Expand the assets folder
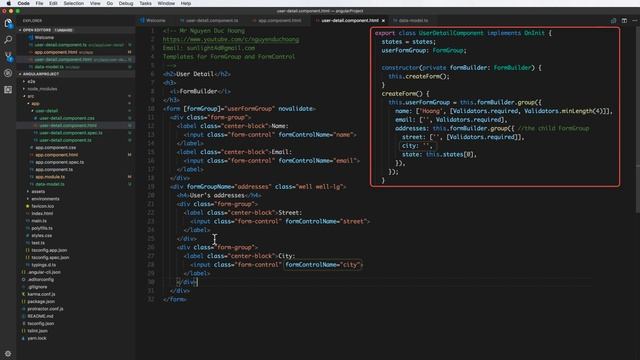 coord(38,191)
